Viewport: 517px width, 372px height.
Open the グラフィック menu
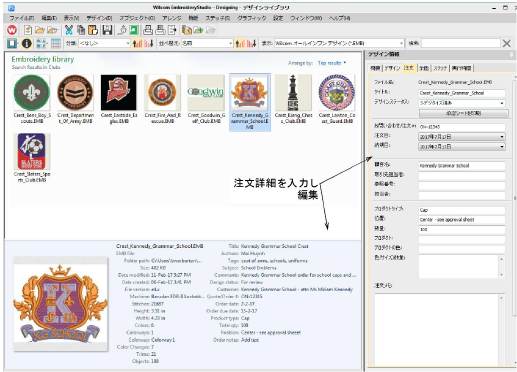tap(251, 18)
